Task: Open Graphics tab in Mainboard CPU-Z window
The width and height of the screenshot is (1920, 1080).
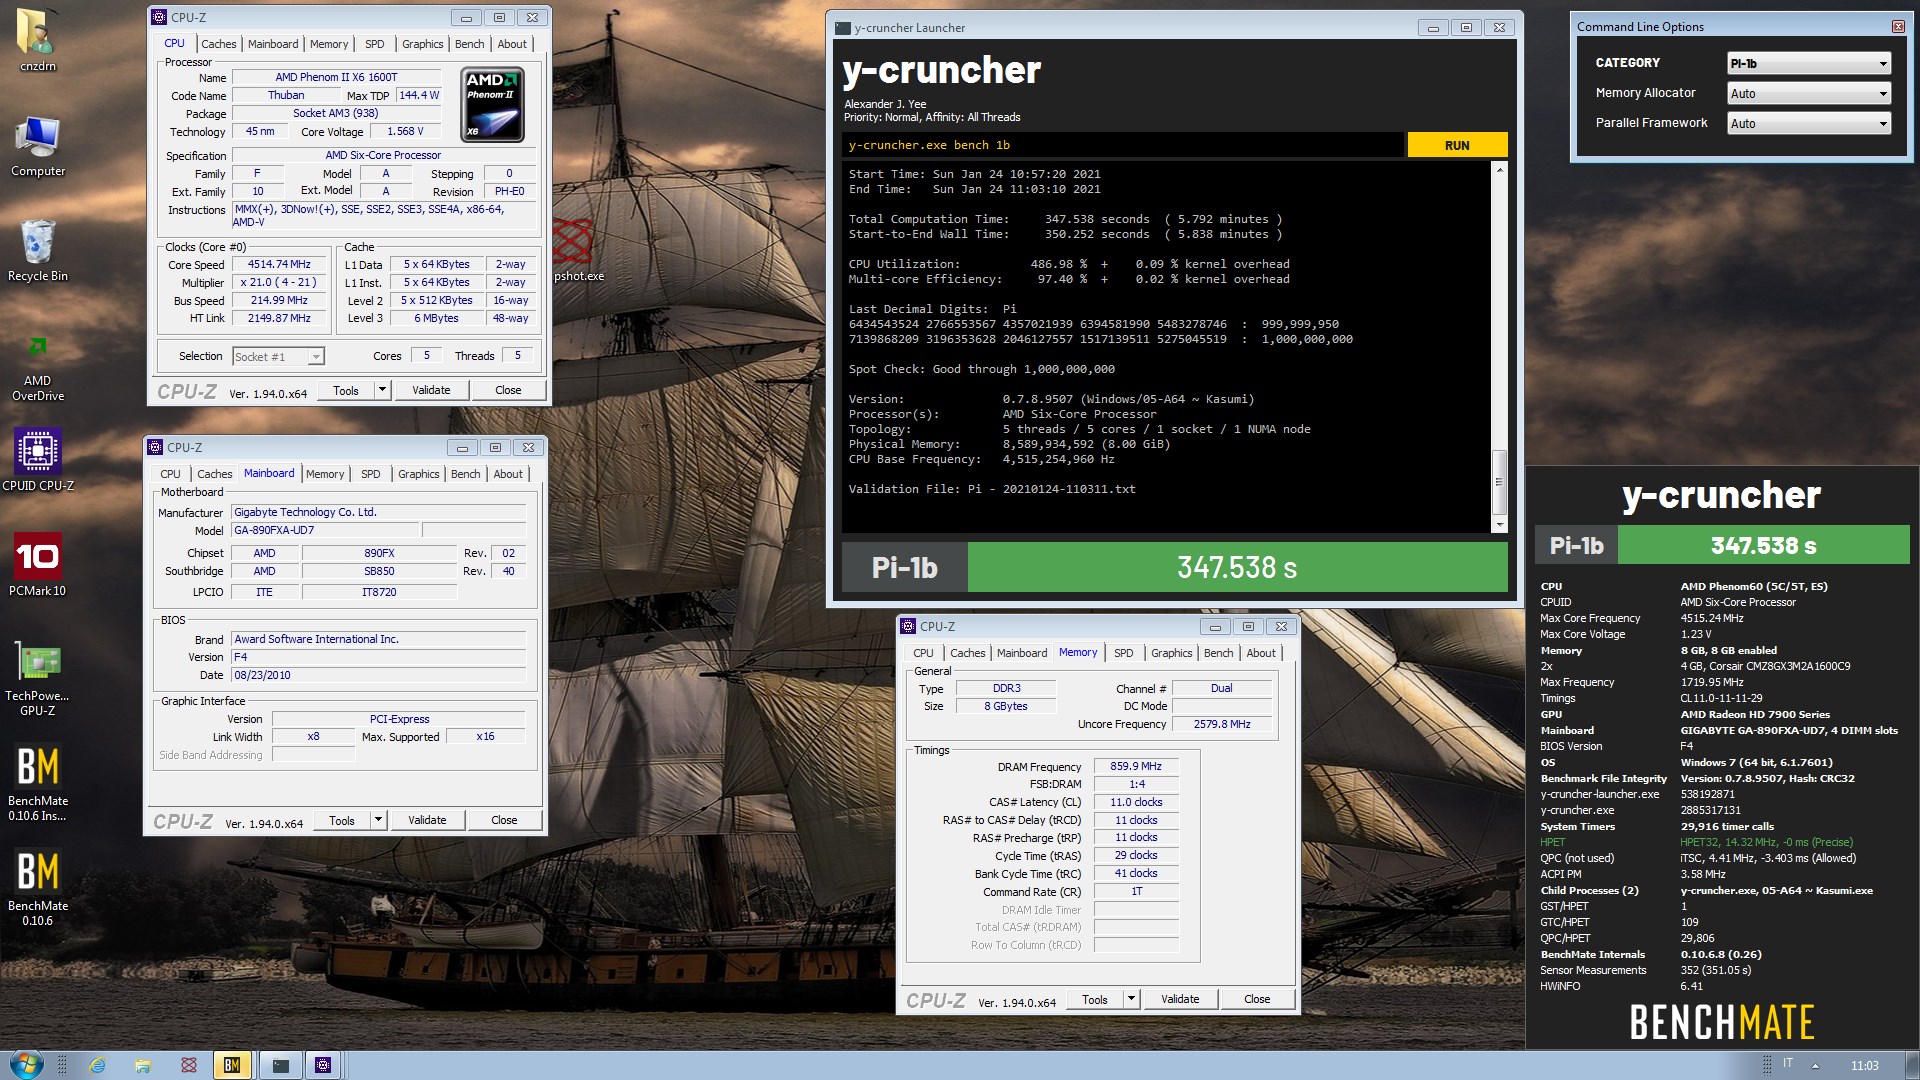Action: [418, 474]
